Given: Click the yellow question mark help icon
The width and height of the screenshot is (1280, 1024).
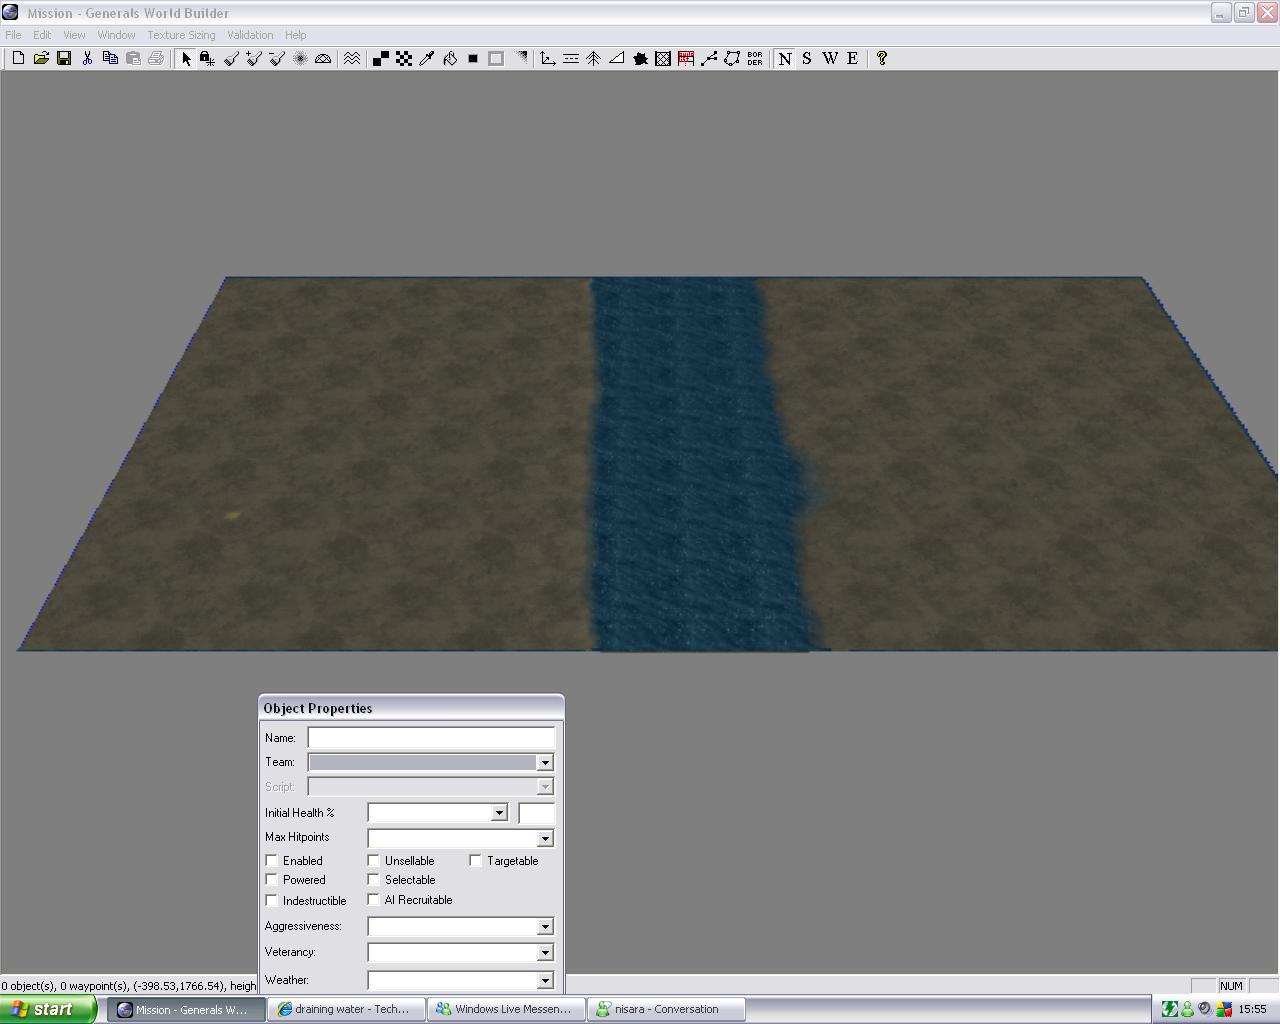Looking at the screenshot, I should [881, 59].
